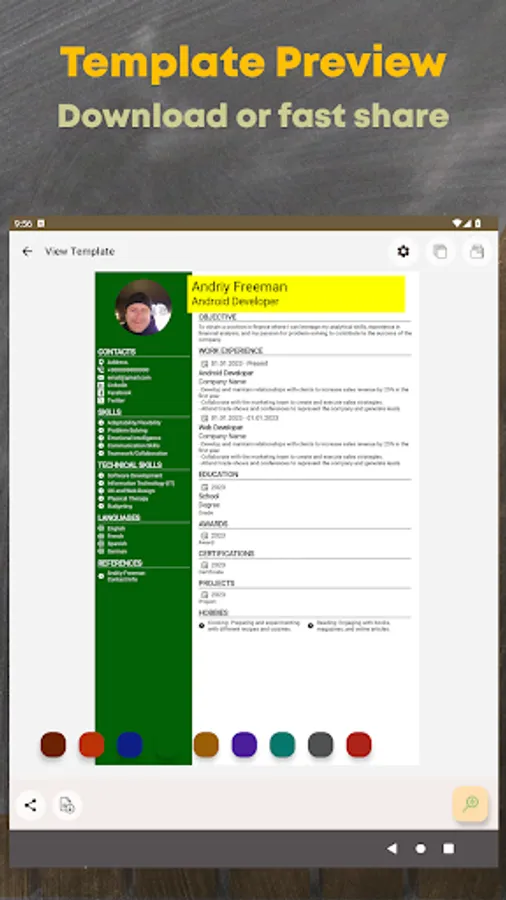506x900 pixels.
Task: Click the TECHNICAL SKILLS heading
Action: 130,465
